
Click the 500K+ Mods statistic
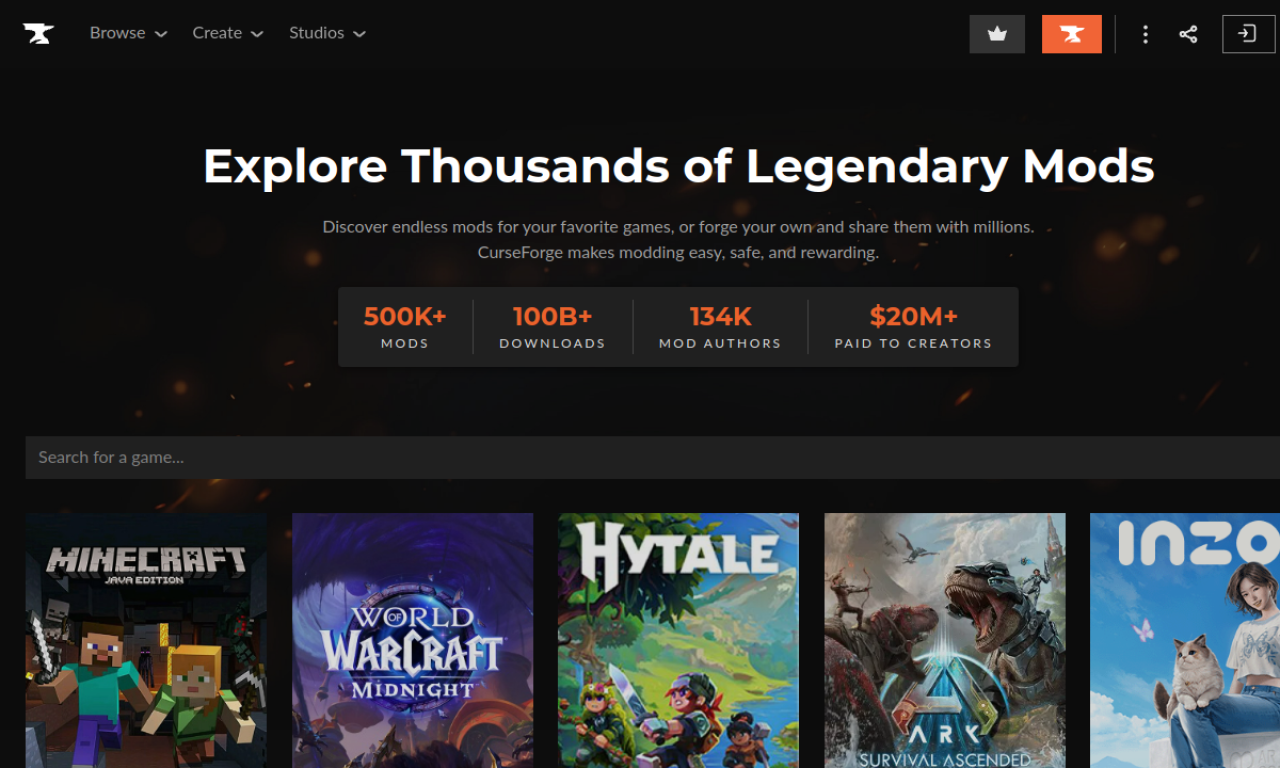point(405,327)
